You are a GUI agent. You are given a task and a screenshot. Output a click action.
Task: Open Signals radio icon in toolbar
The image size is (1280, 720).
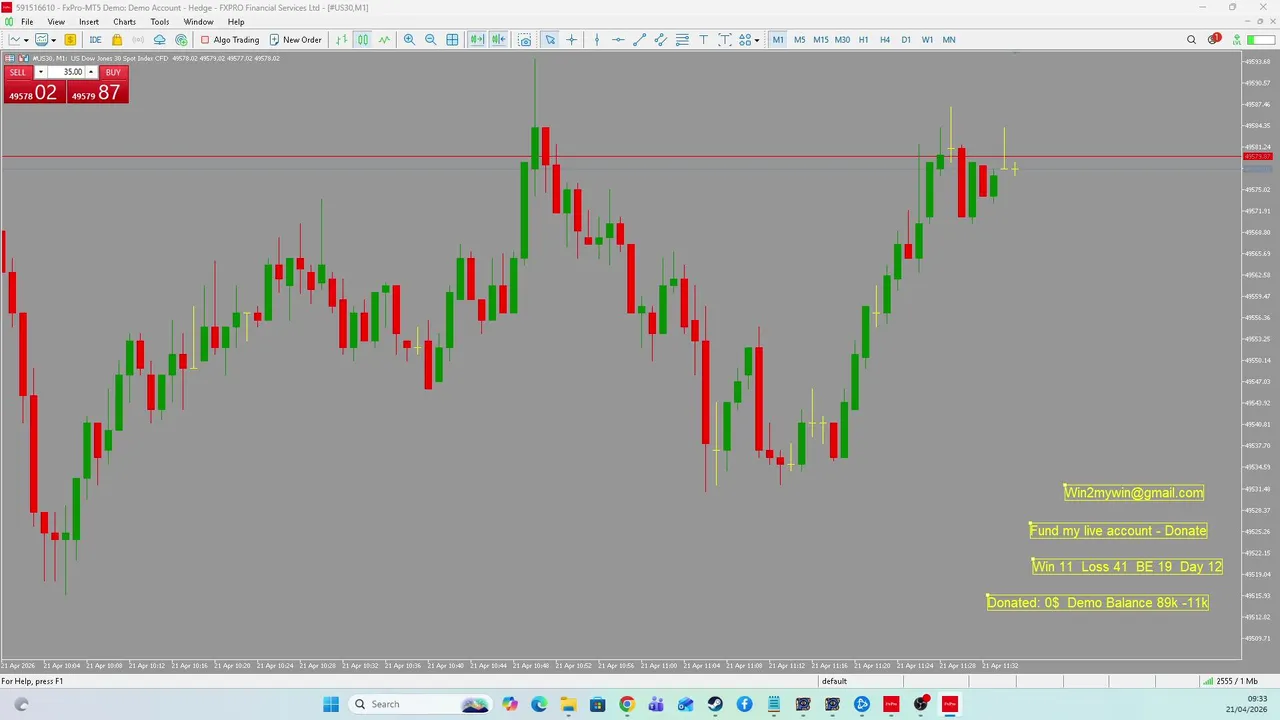pyautogui.click(x=138, y=40)
